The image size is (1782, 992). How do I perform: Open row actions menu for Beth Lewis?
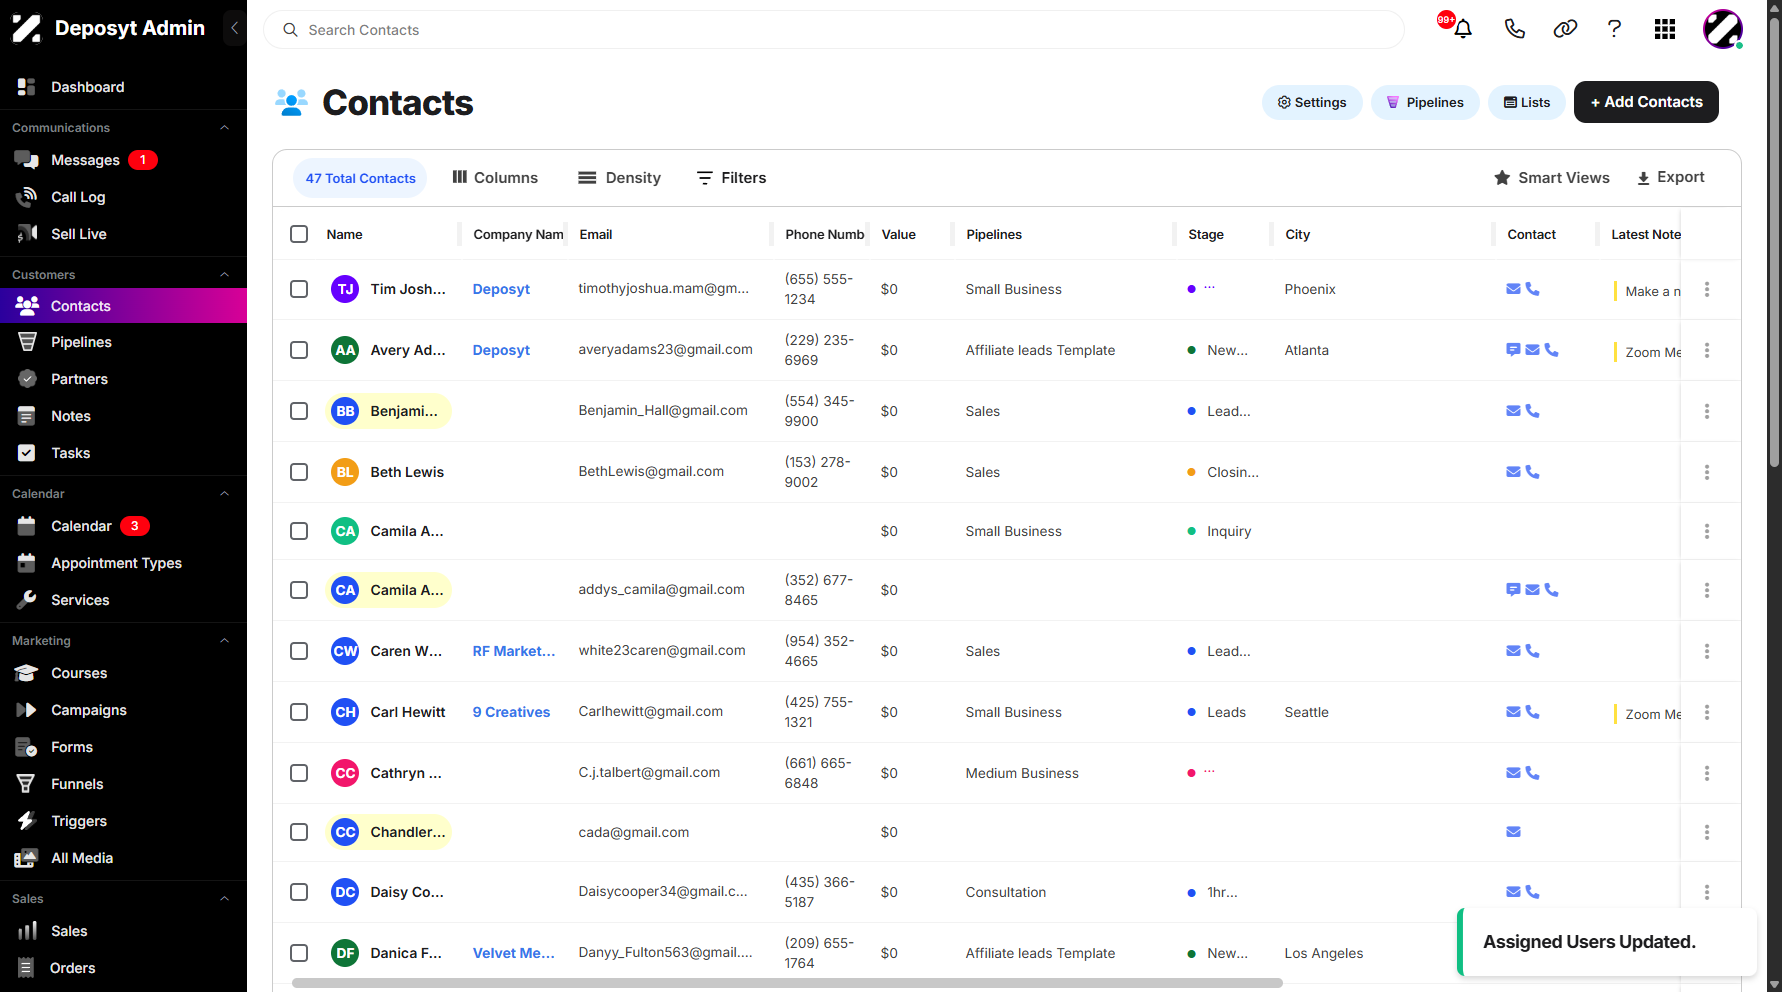tap(1707, 472)
